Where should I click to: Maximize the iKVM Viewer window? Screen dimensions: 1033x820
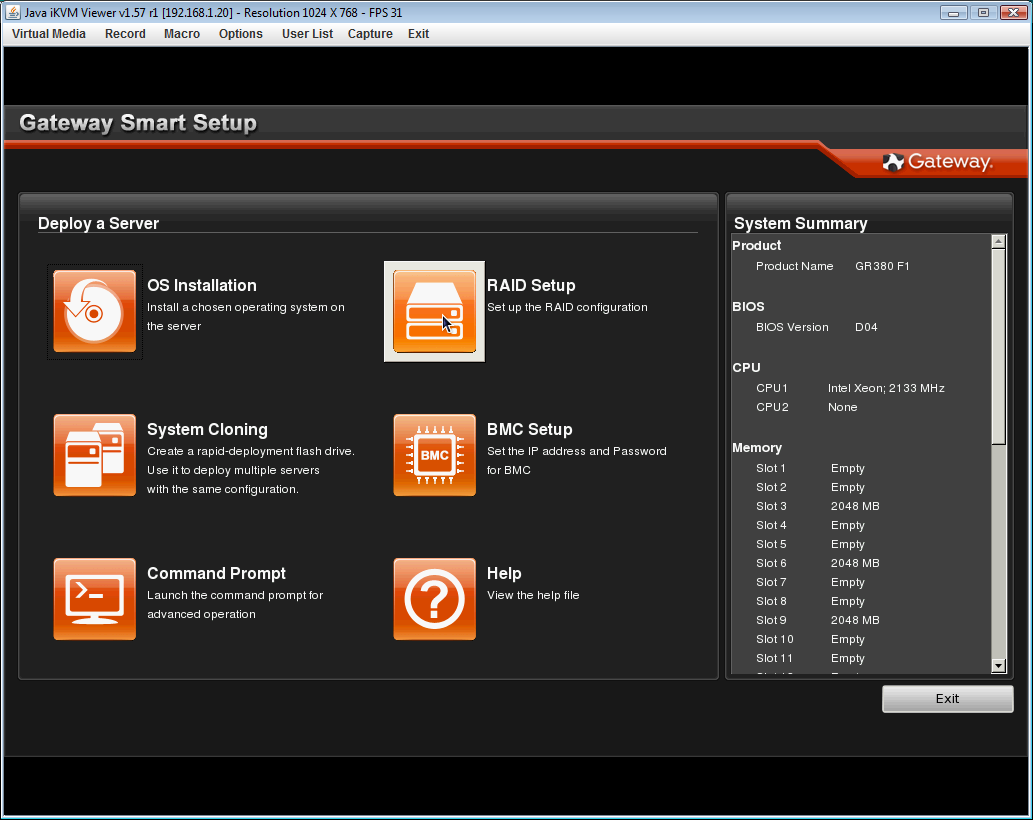pyautogui.click(x=984, y=13)
